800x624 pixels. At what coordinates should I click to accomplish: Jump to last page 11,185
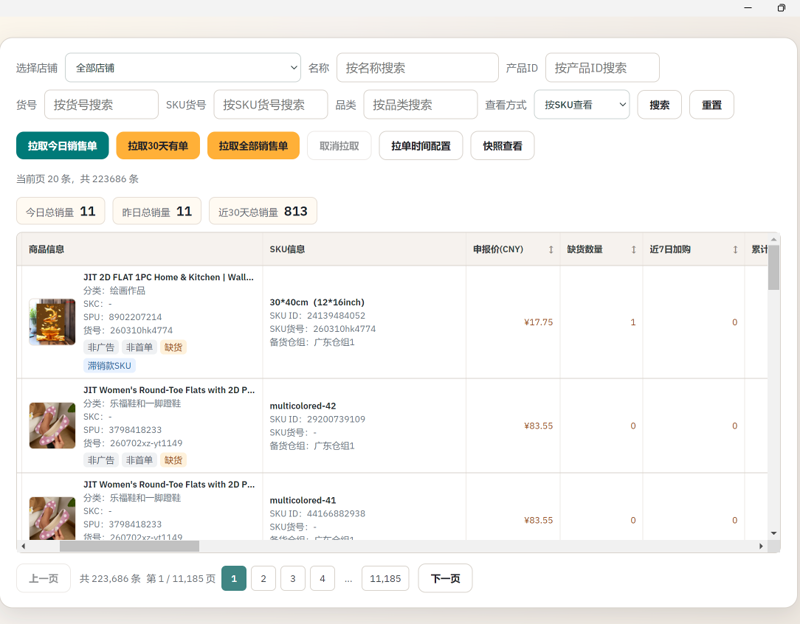coord(385,578)
